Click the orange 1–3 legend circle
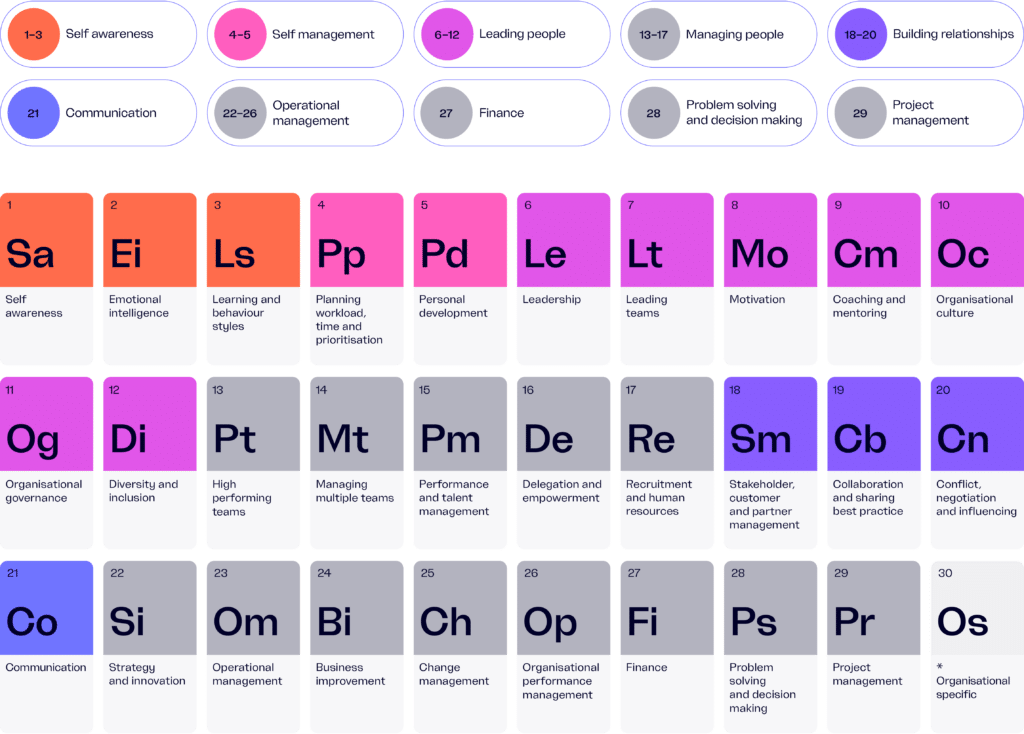 33,34
